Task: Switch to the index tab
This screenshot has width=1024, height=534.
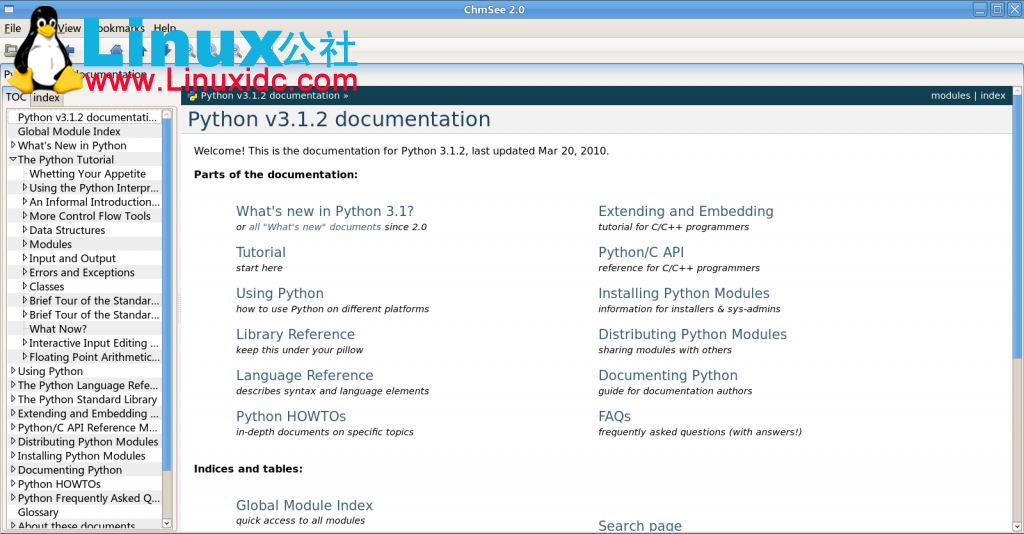Action: point(46,97)
